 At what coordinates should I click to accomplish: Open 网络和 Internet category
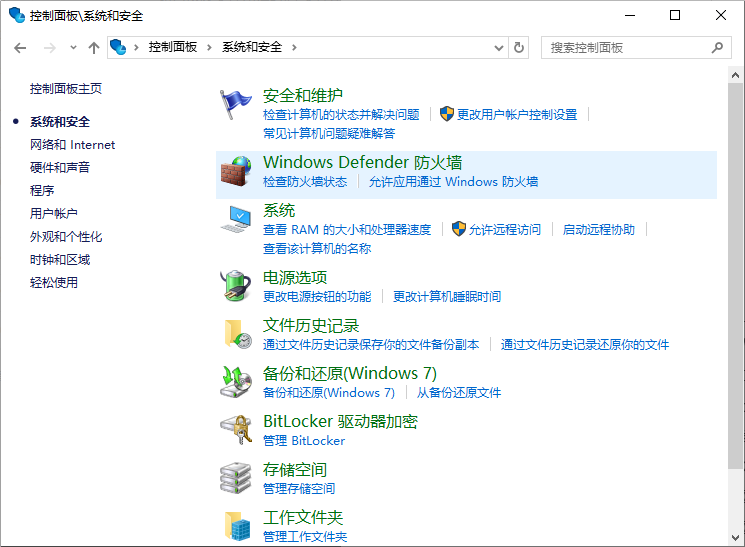click(72, 144)
